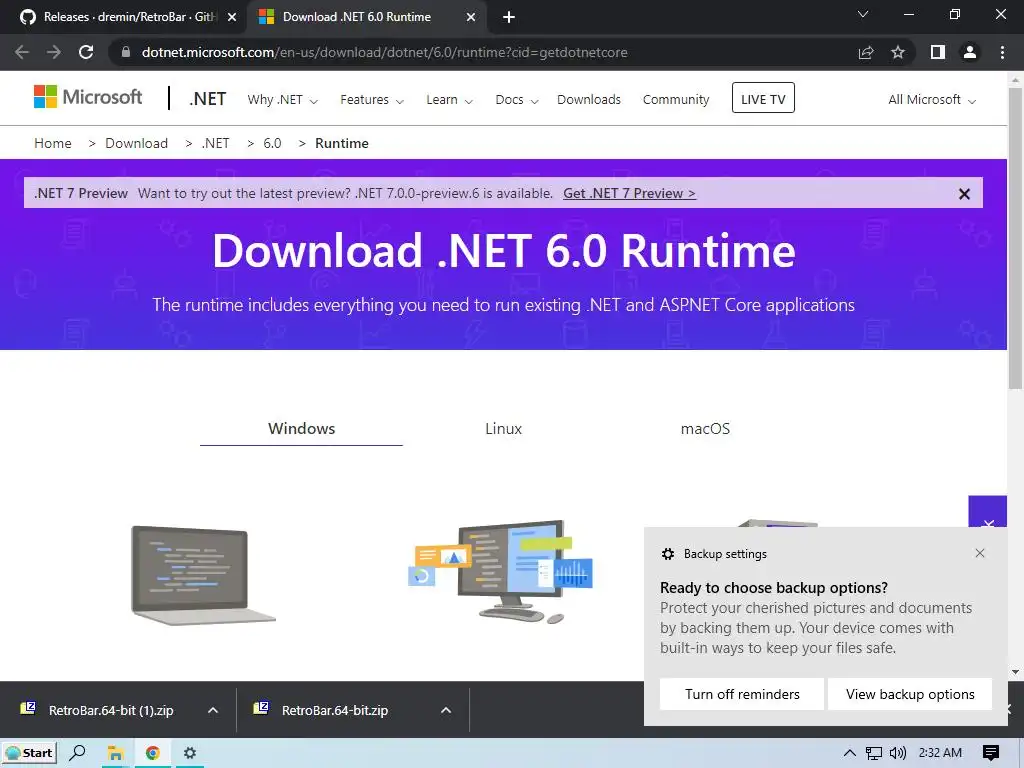Close the Backup settings notification
Image resolution: width=1024 pixels, height=768 pixels.
coord(980,553)
